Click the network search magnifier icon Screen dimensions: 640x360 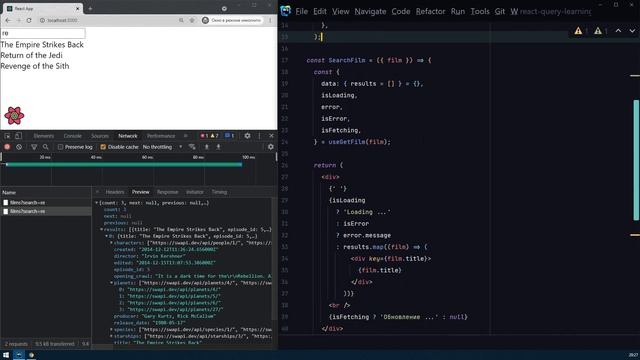(45, 147)
